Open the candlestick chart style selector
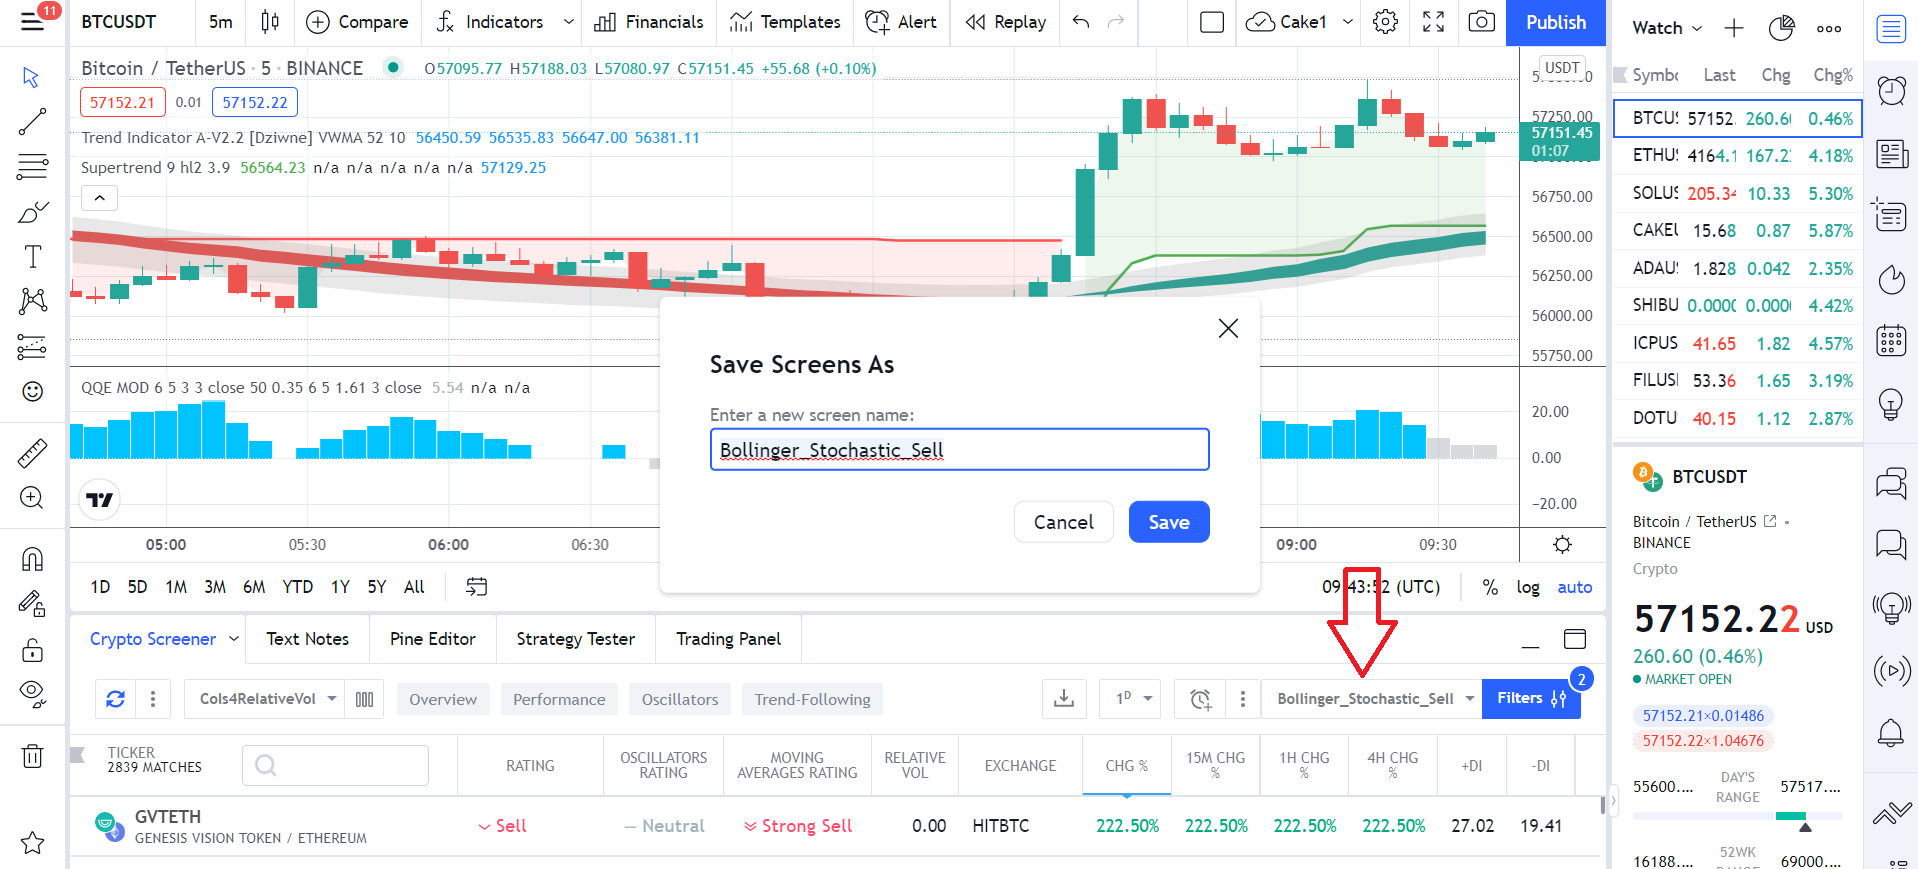Image resolution: width=1918 pixels, height=869 pixels. coord(270,22)
